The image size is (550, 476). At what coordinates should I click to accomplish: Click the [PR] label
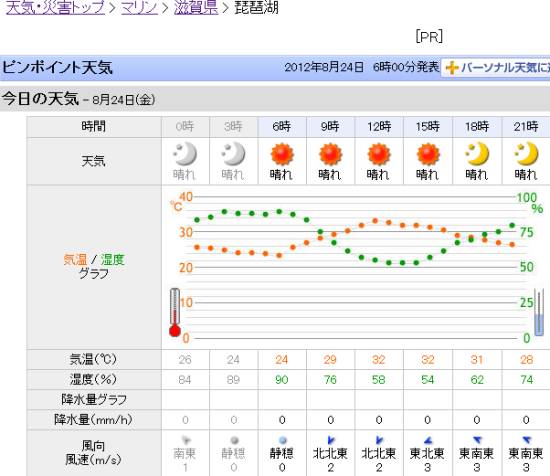point(429,36)
